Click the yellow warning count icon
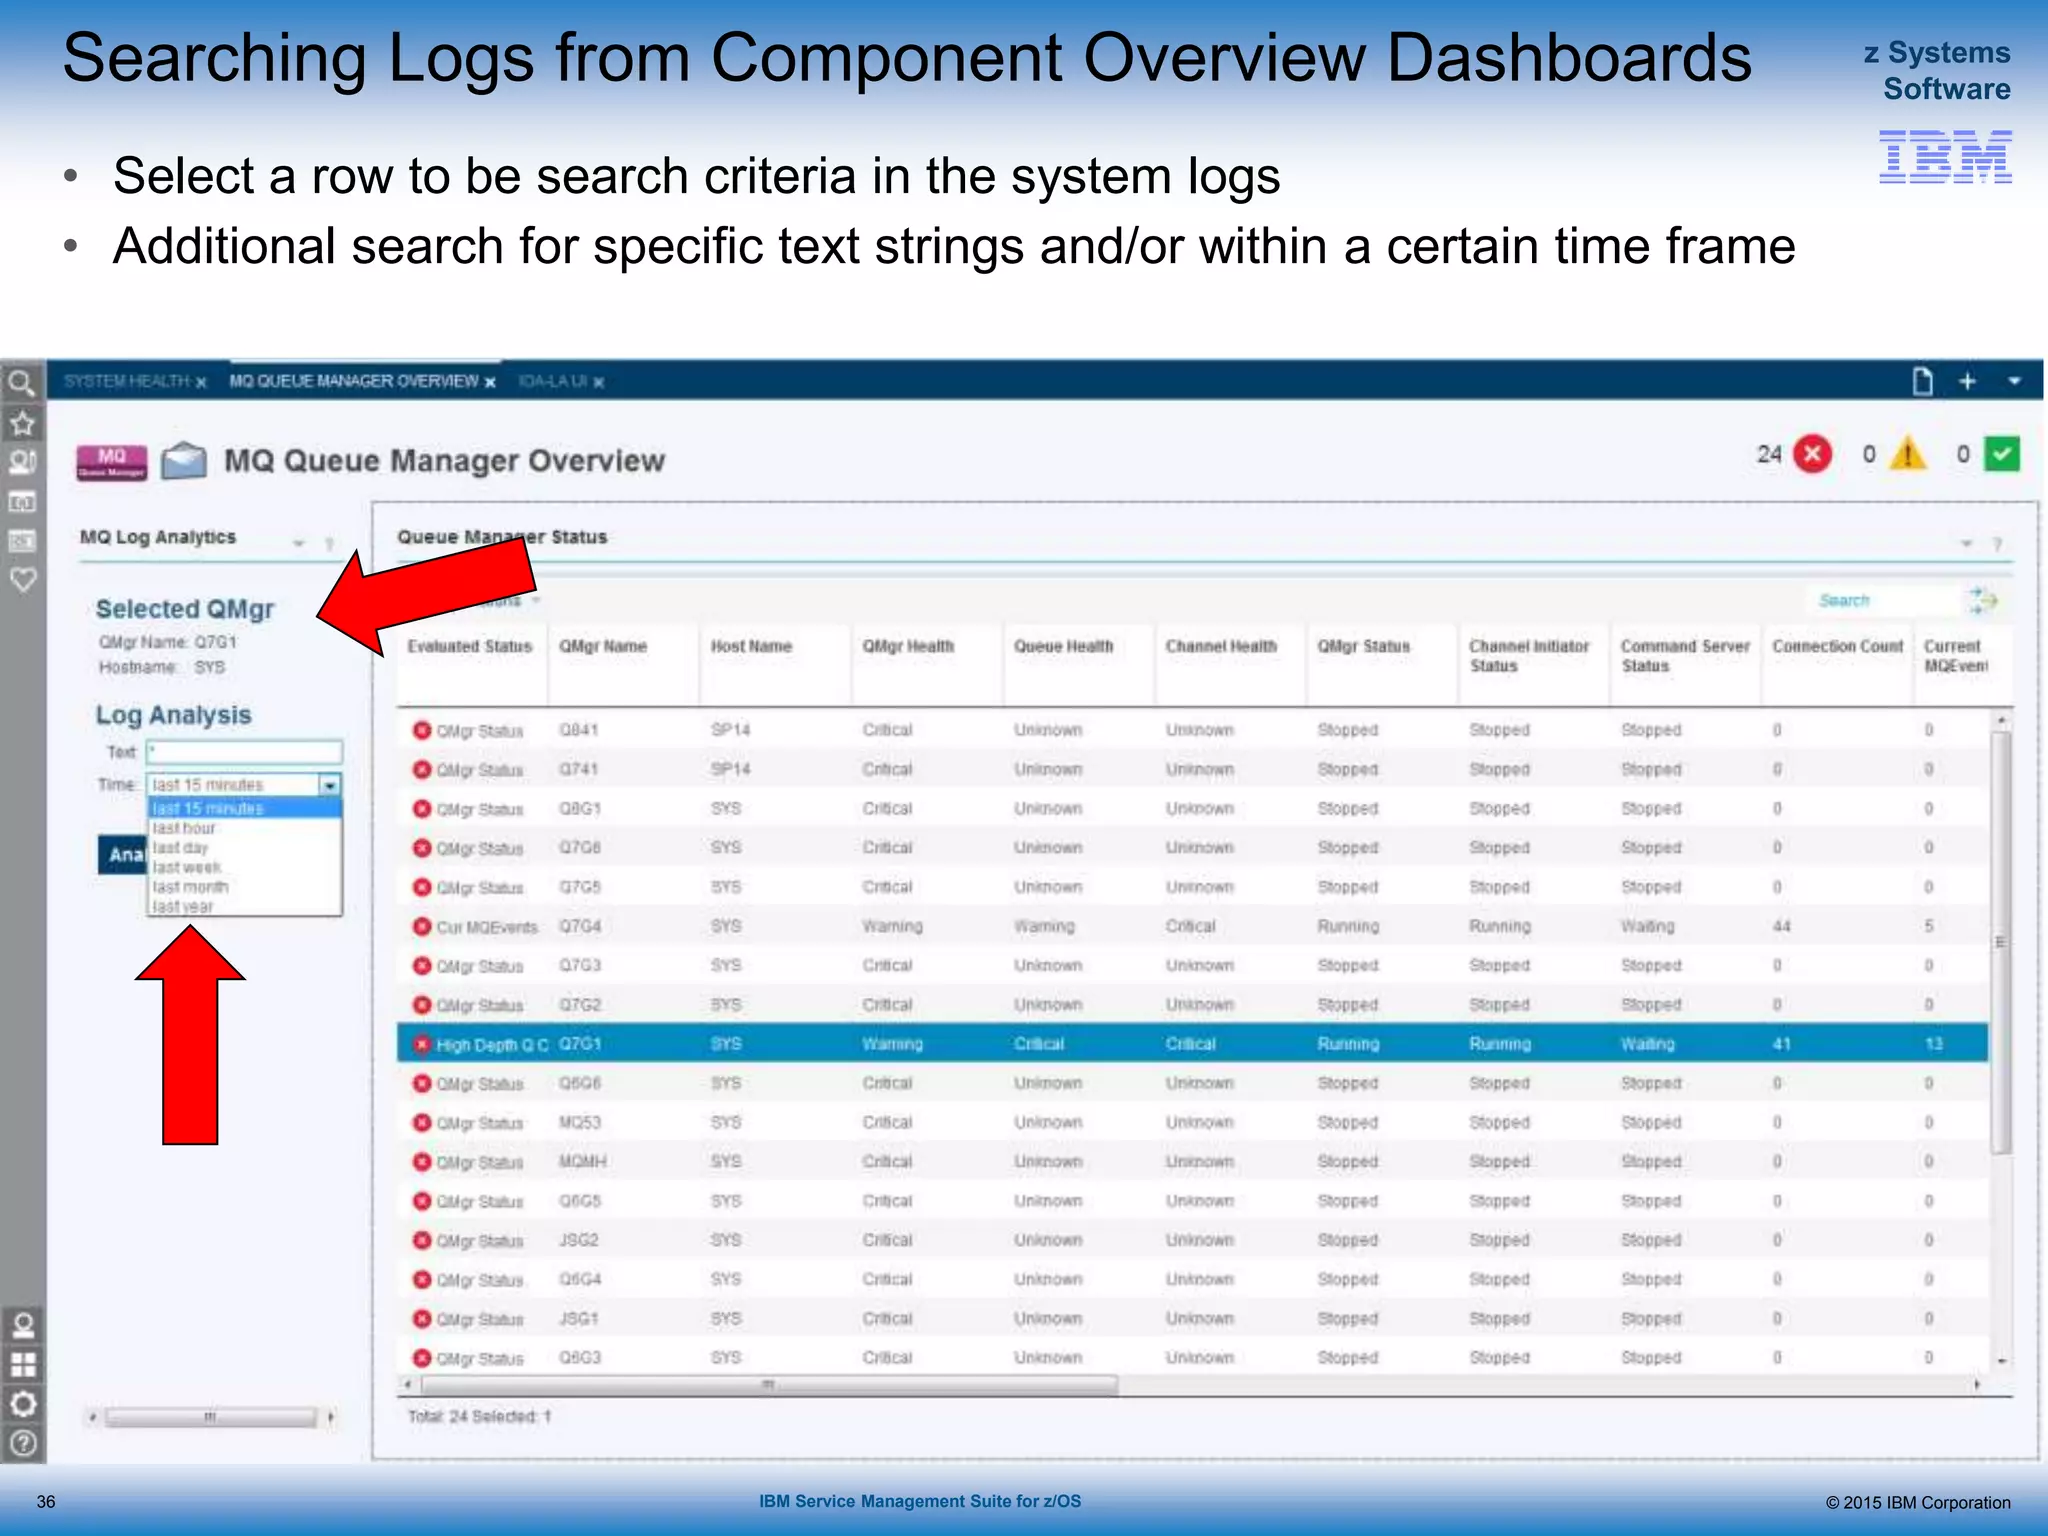Screen dimensions: 2048x1536 pos(1908,454)
